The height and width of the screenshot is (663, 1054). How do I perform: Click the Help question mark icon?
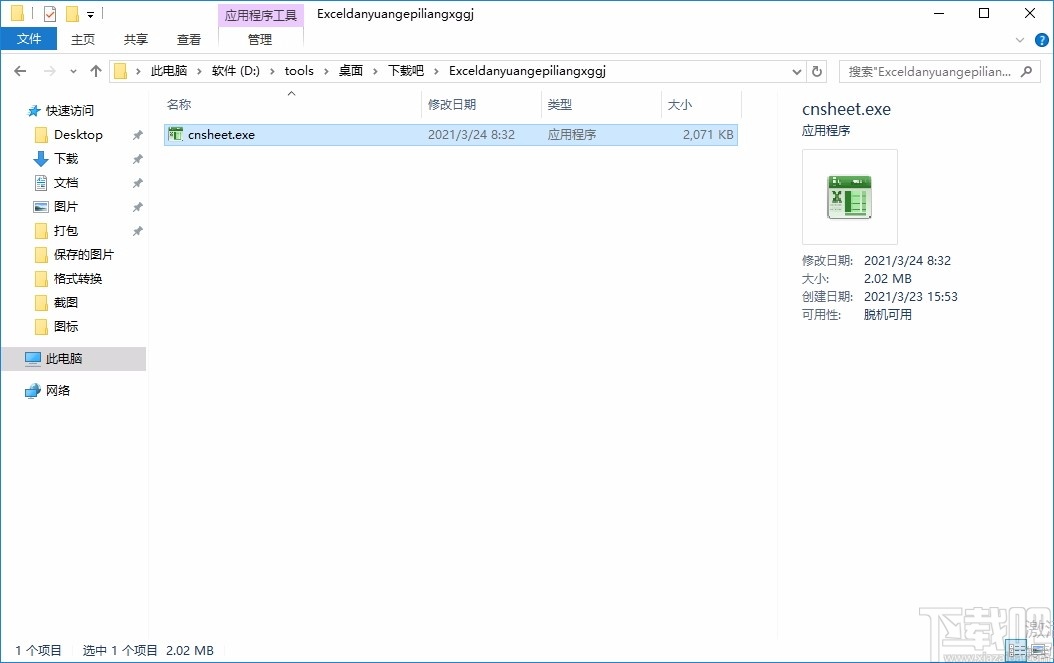[x=1042, y=39]
